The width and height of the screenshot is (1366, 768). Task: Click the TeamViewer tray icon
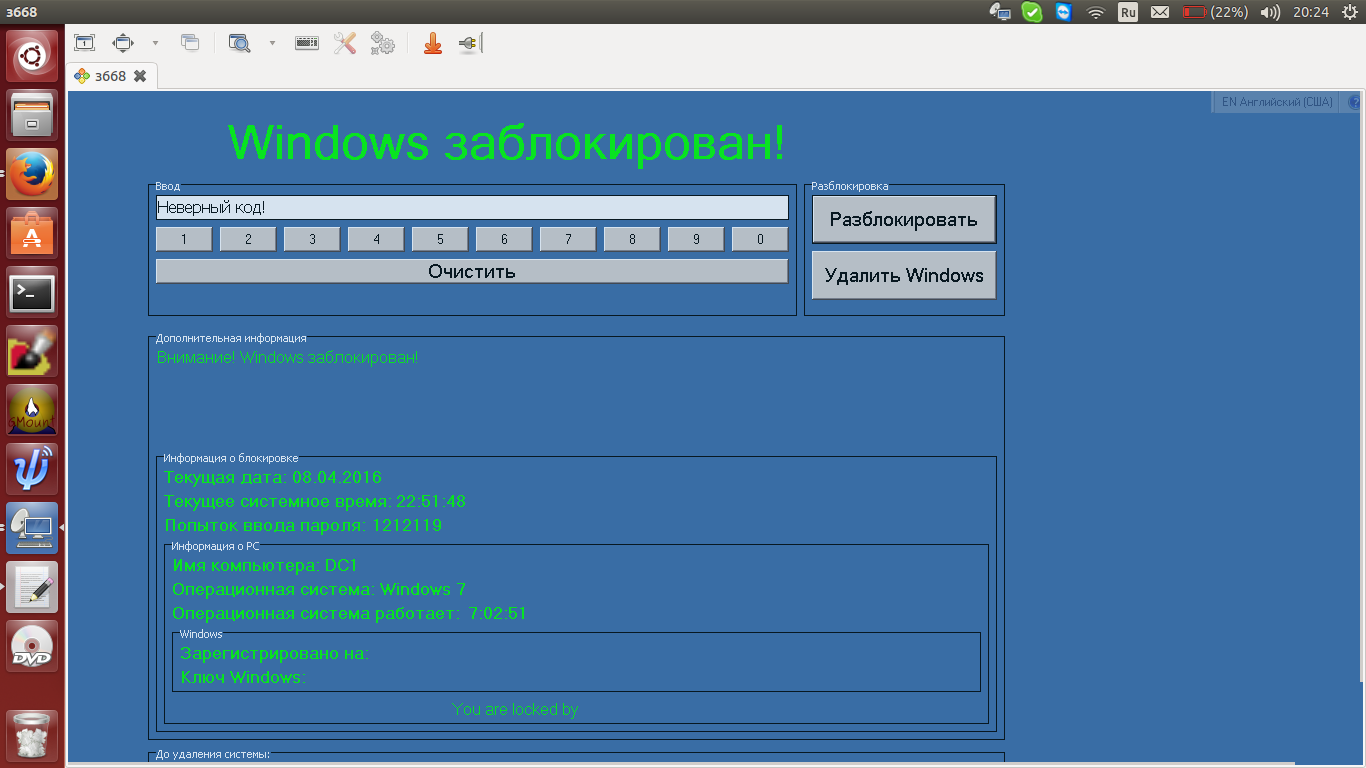[x=1063, y=12]
